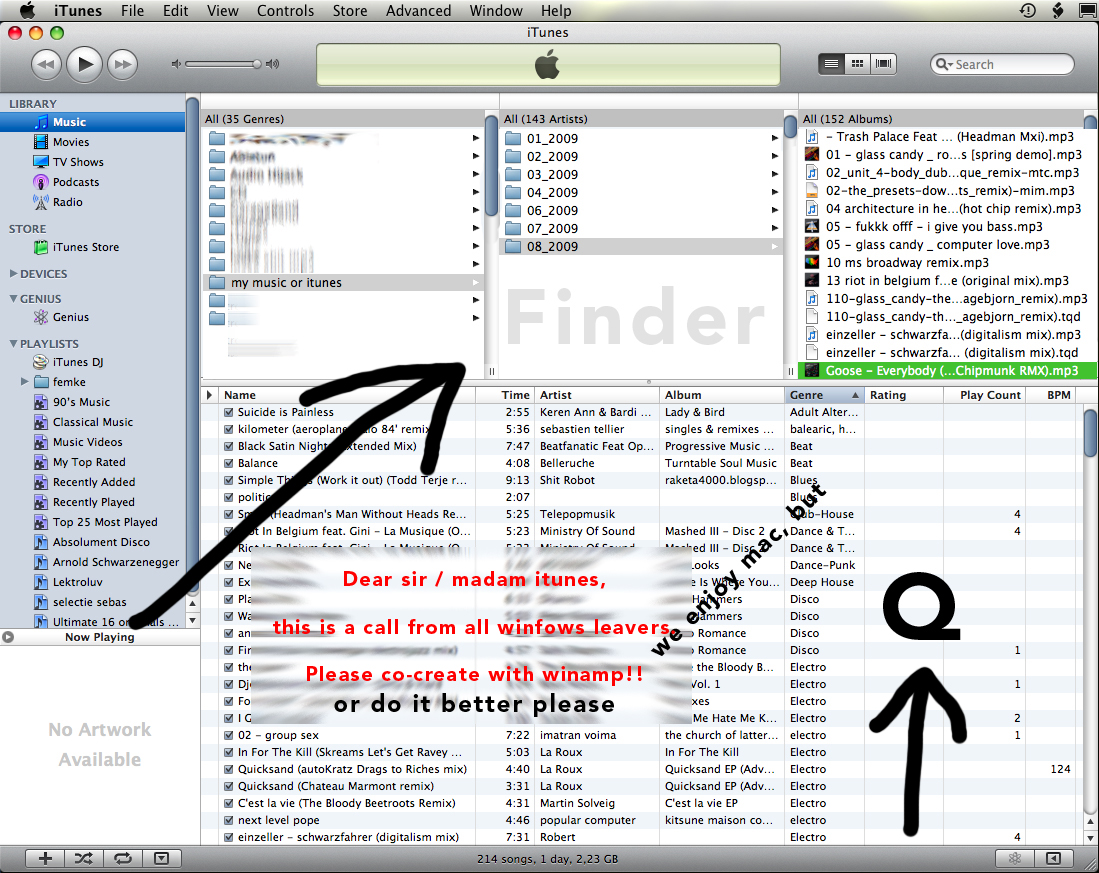Open the 90's Music smart playlist
Viewport: 1099px width, 873px height.
pyautogui.click(x=81, y=402)
